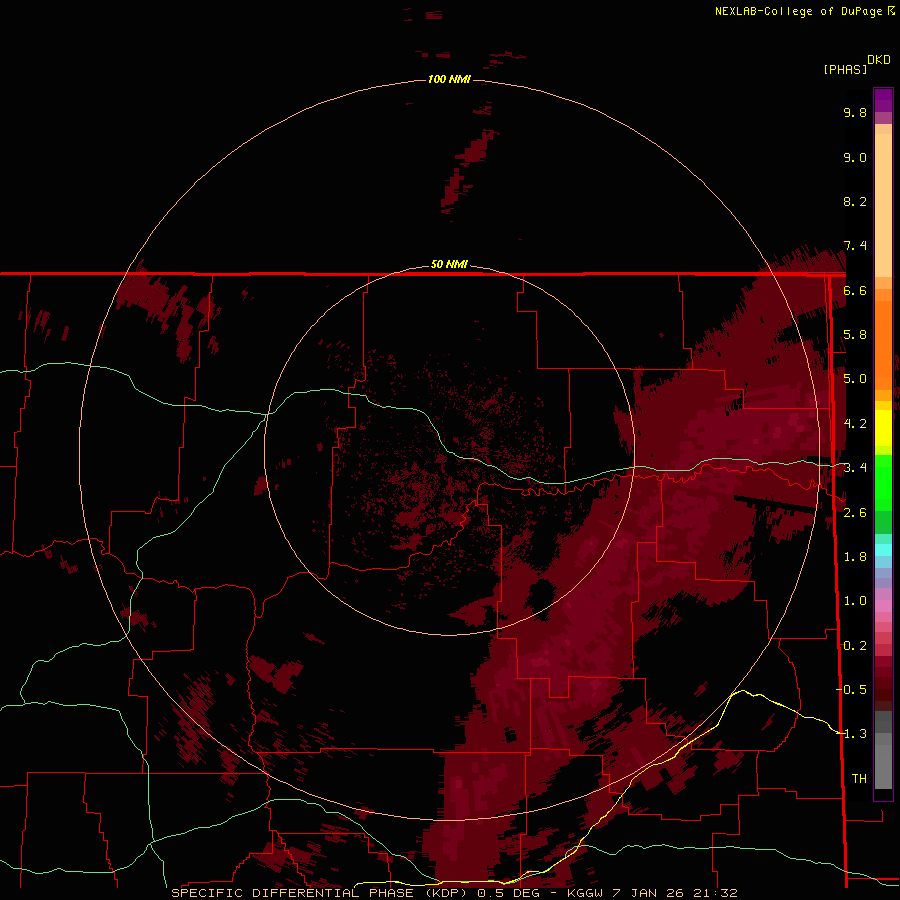Click the 100 NMI range ring label
Screen dimensions: 900x900
[449, 79]
